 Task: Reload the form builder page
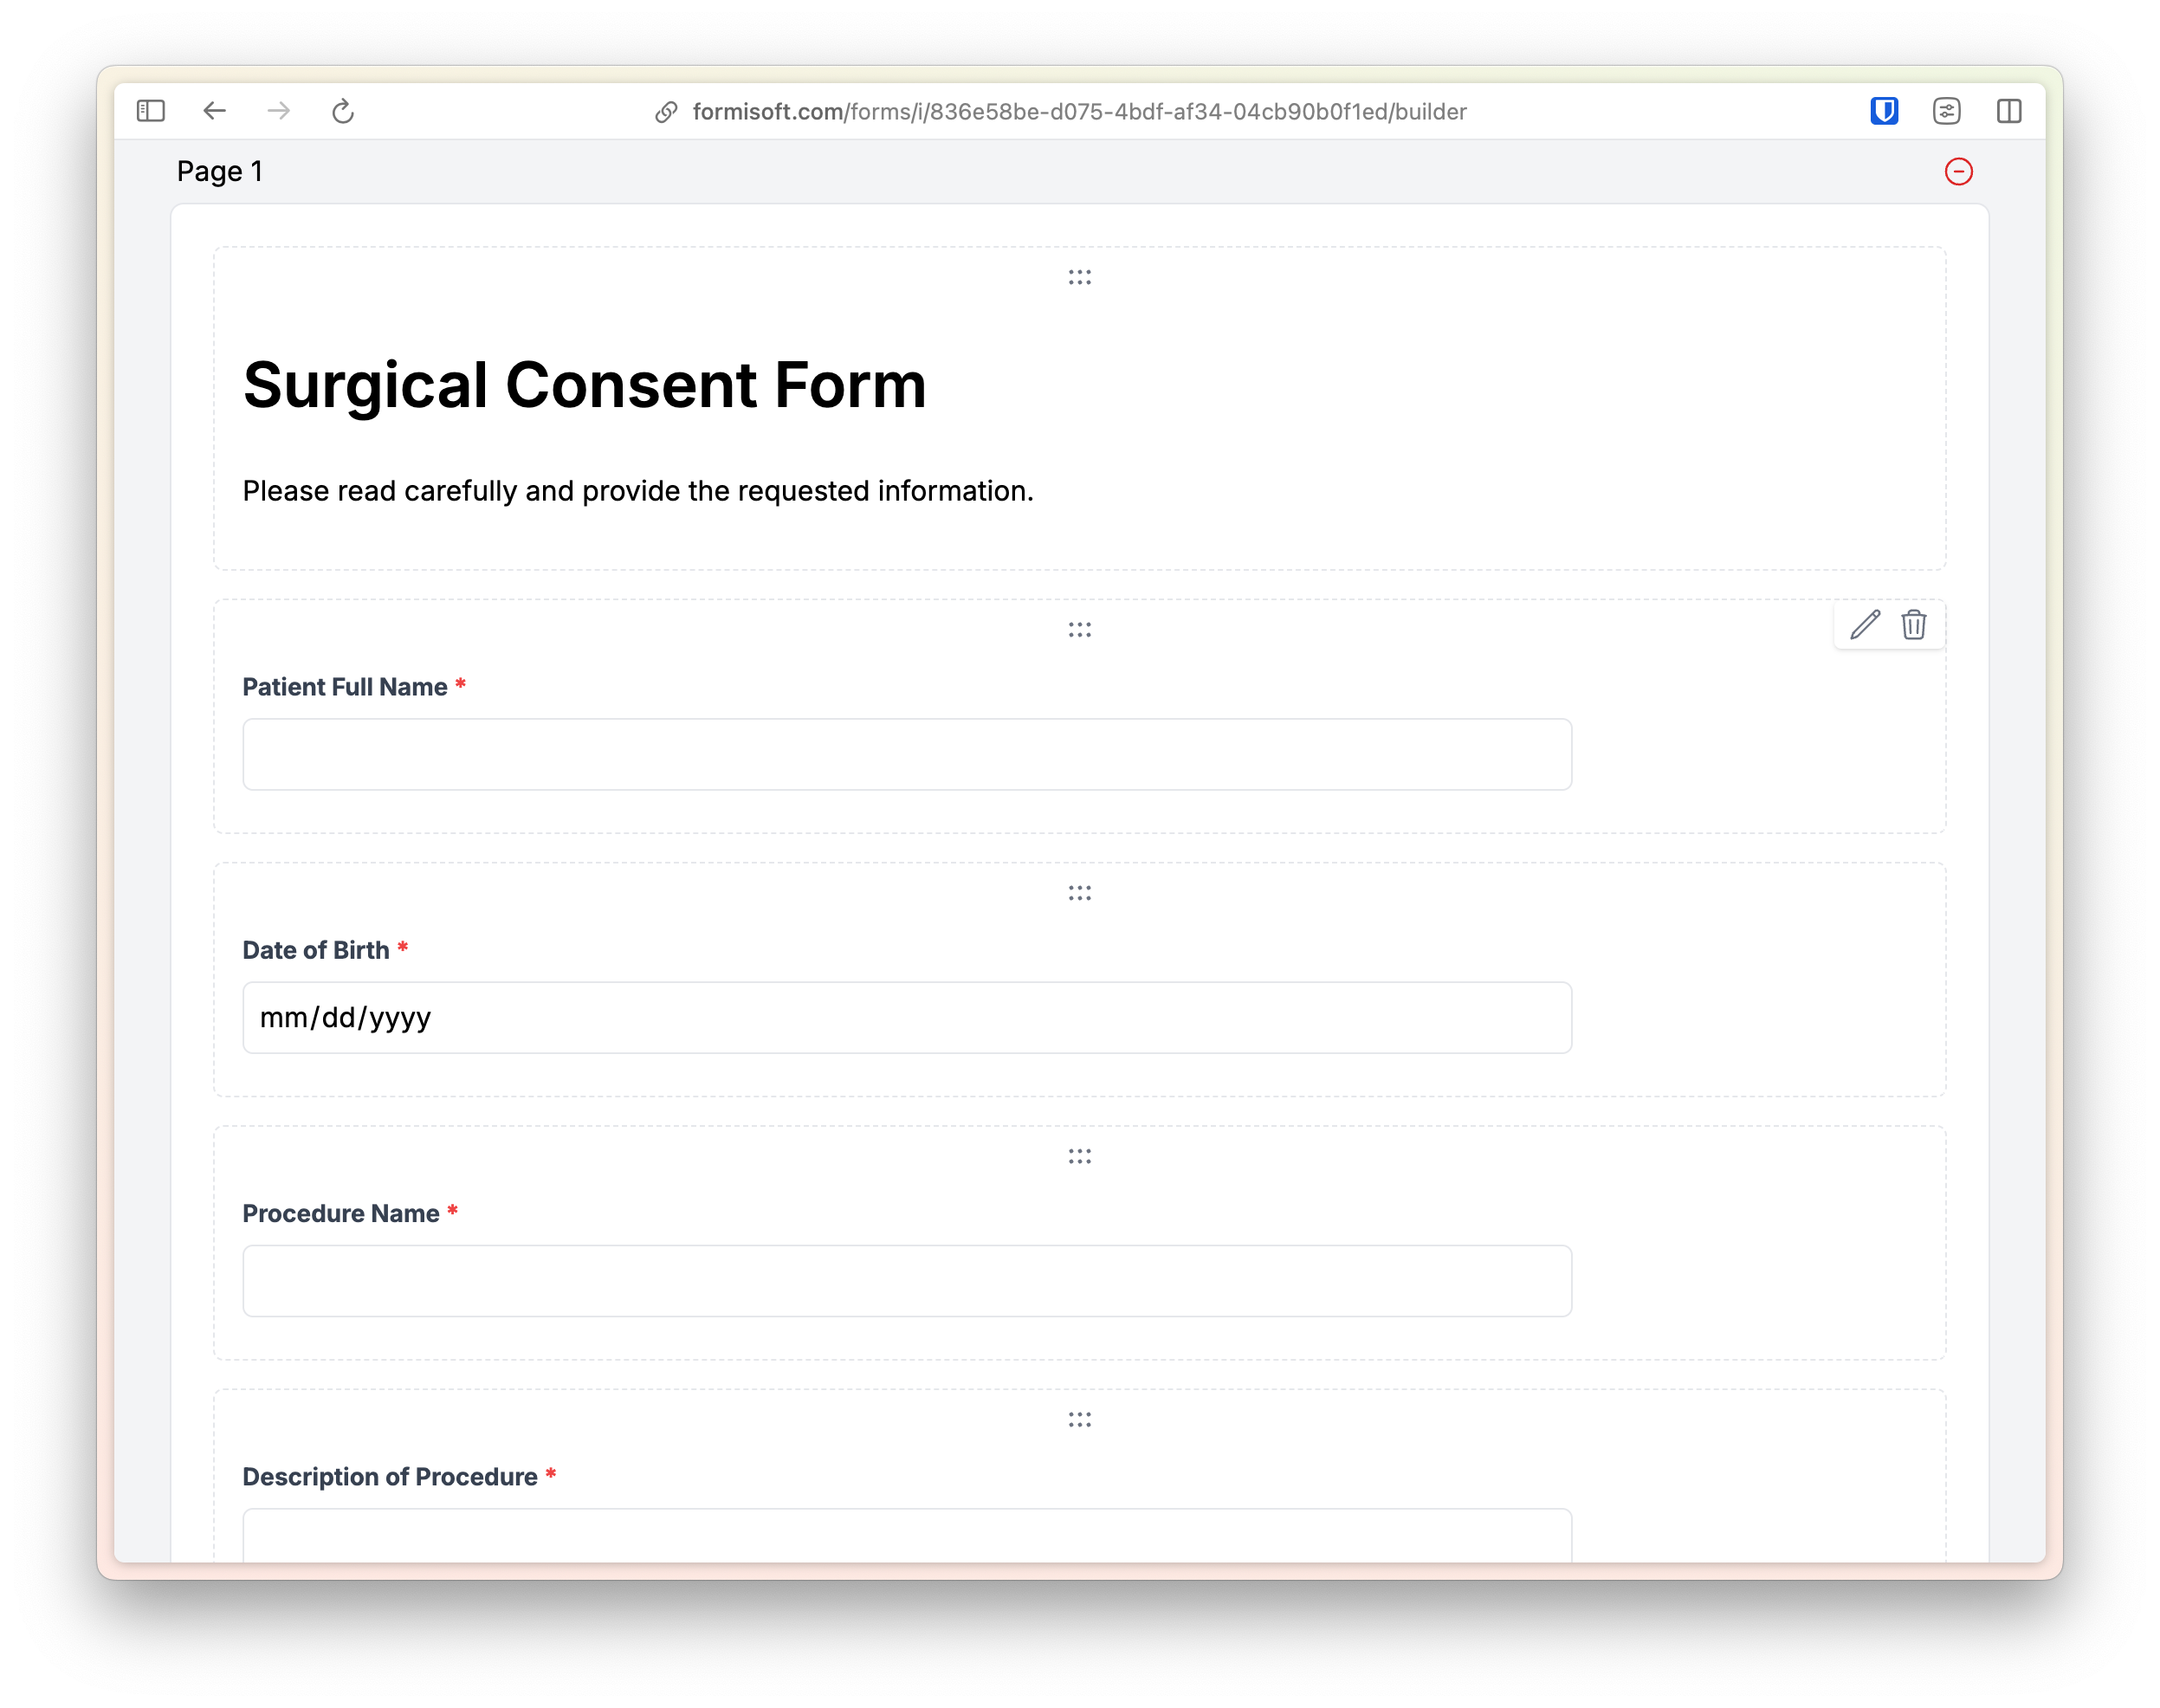[x=343, y=111]
